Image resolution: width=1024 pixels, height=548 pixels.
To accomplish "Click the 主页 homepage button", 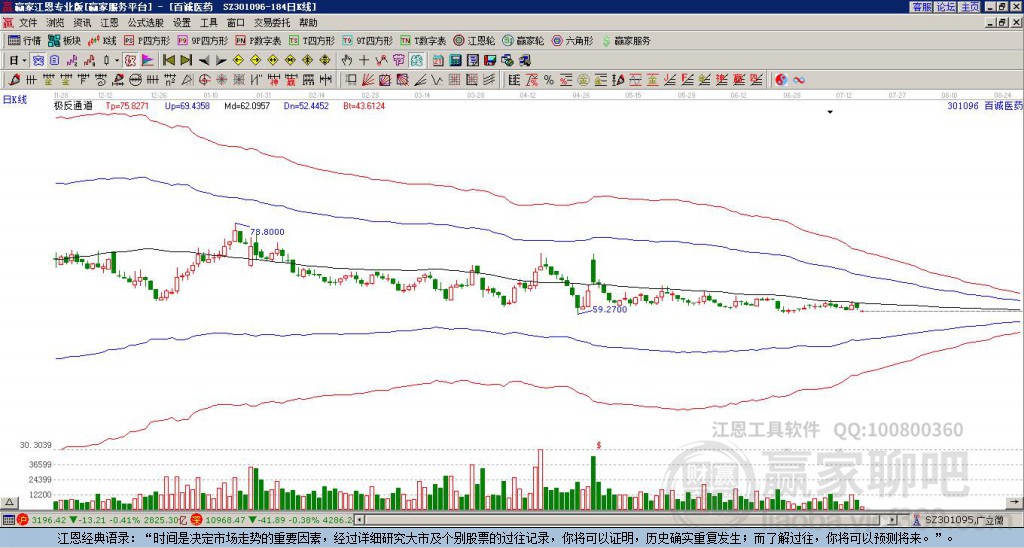I will [969, 7].
